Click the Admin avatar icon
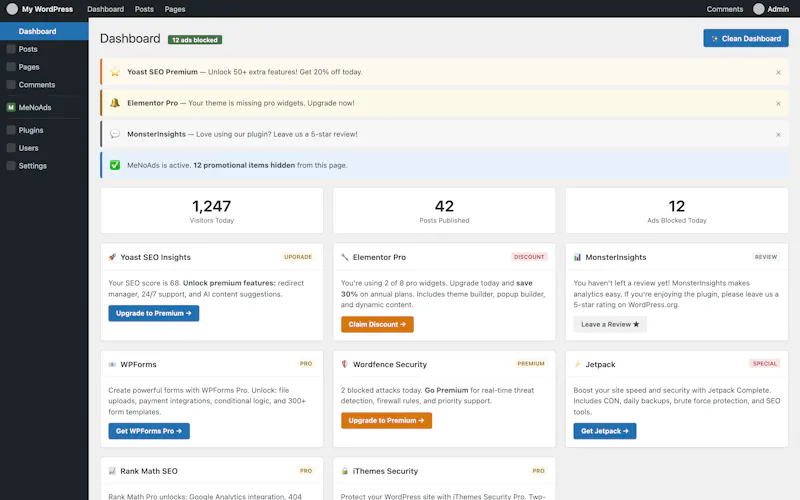Screen dimensions: 800x500 pos(759,9)
